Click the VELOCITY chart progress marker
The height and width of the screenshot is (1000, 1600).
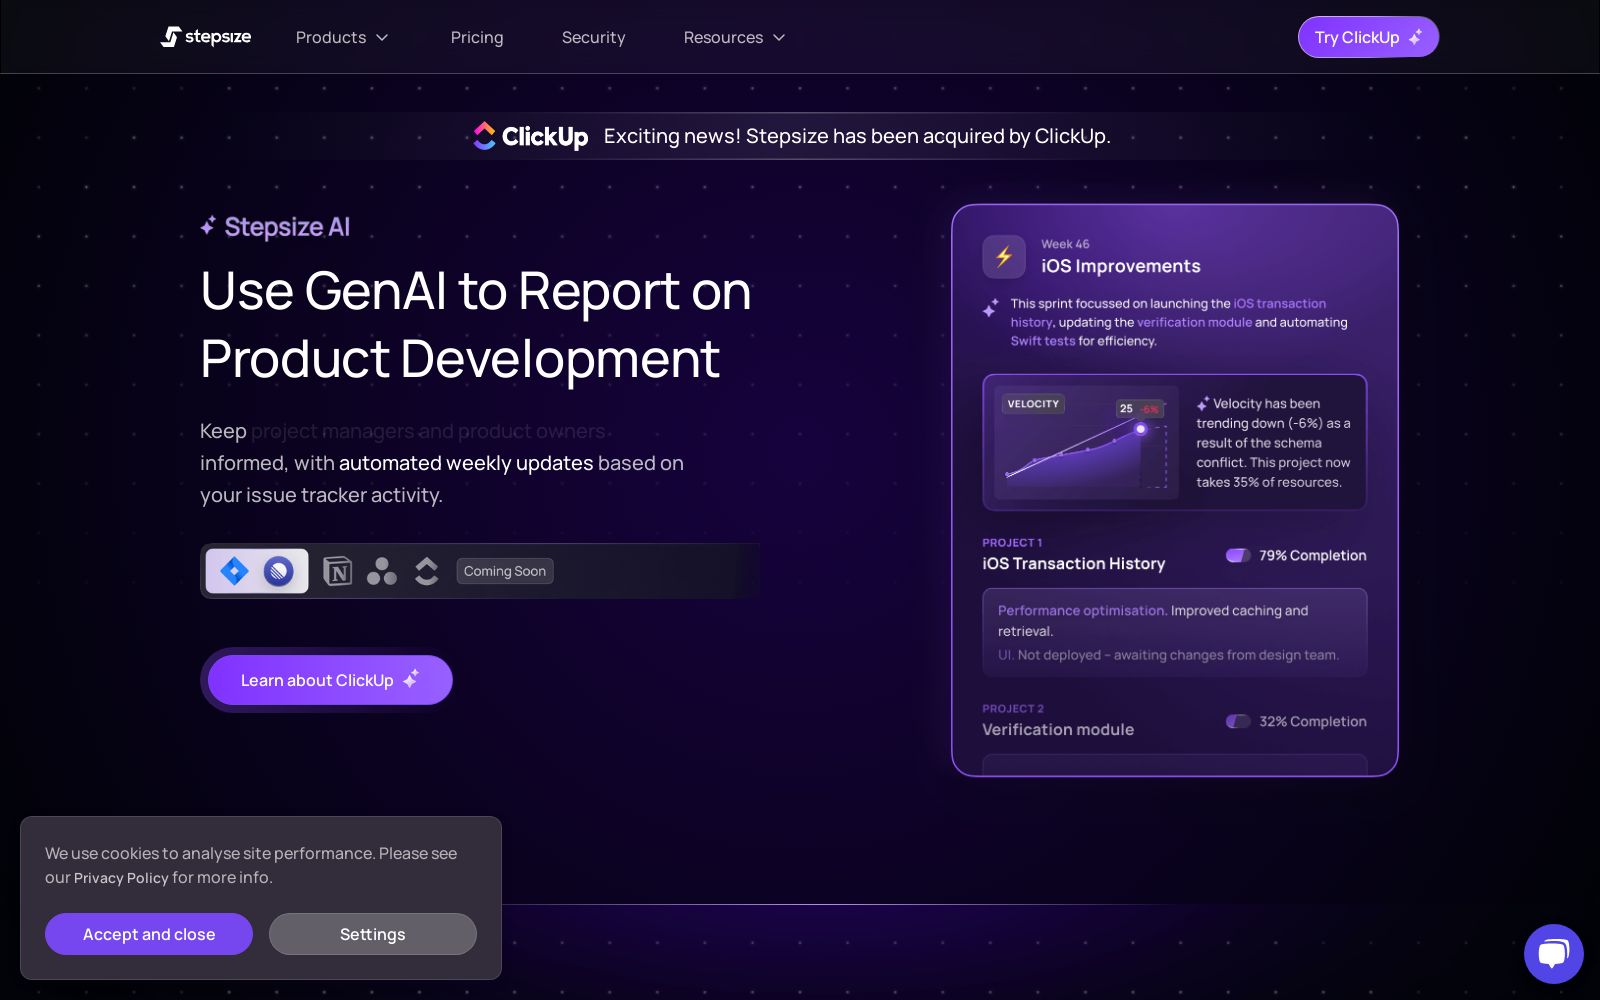(1140, 429)
